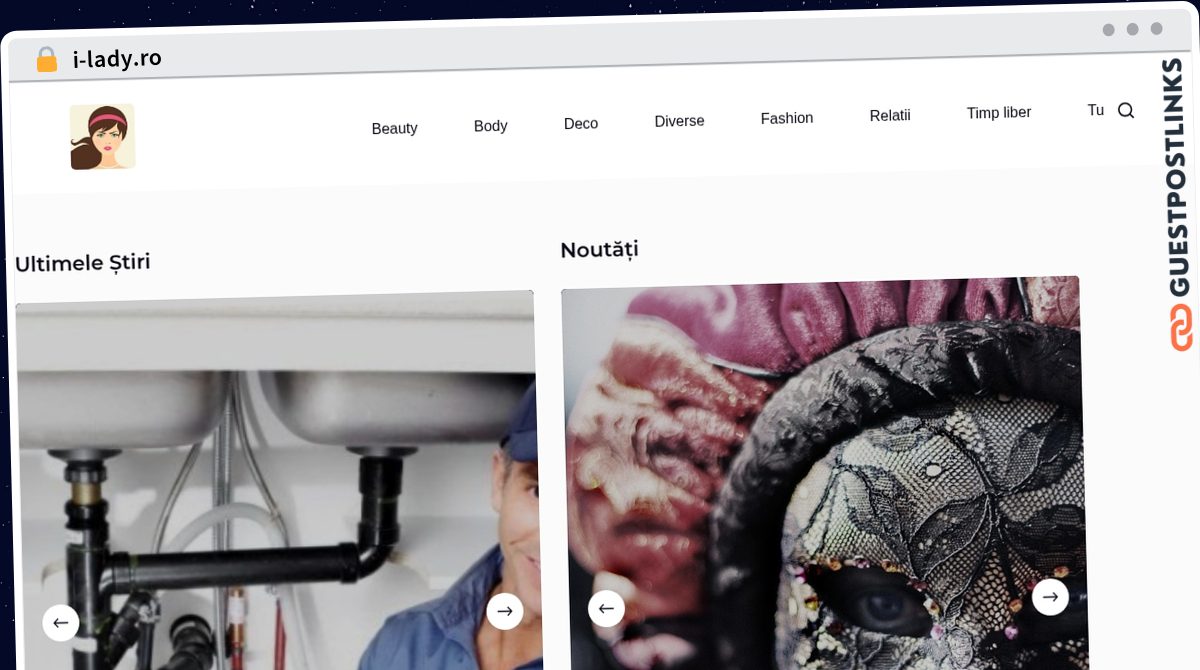Click the i-lady site logo avatar

102,136
